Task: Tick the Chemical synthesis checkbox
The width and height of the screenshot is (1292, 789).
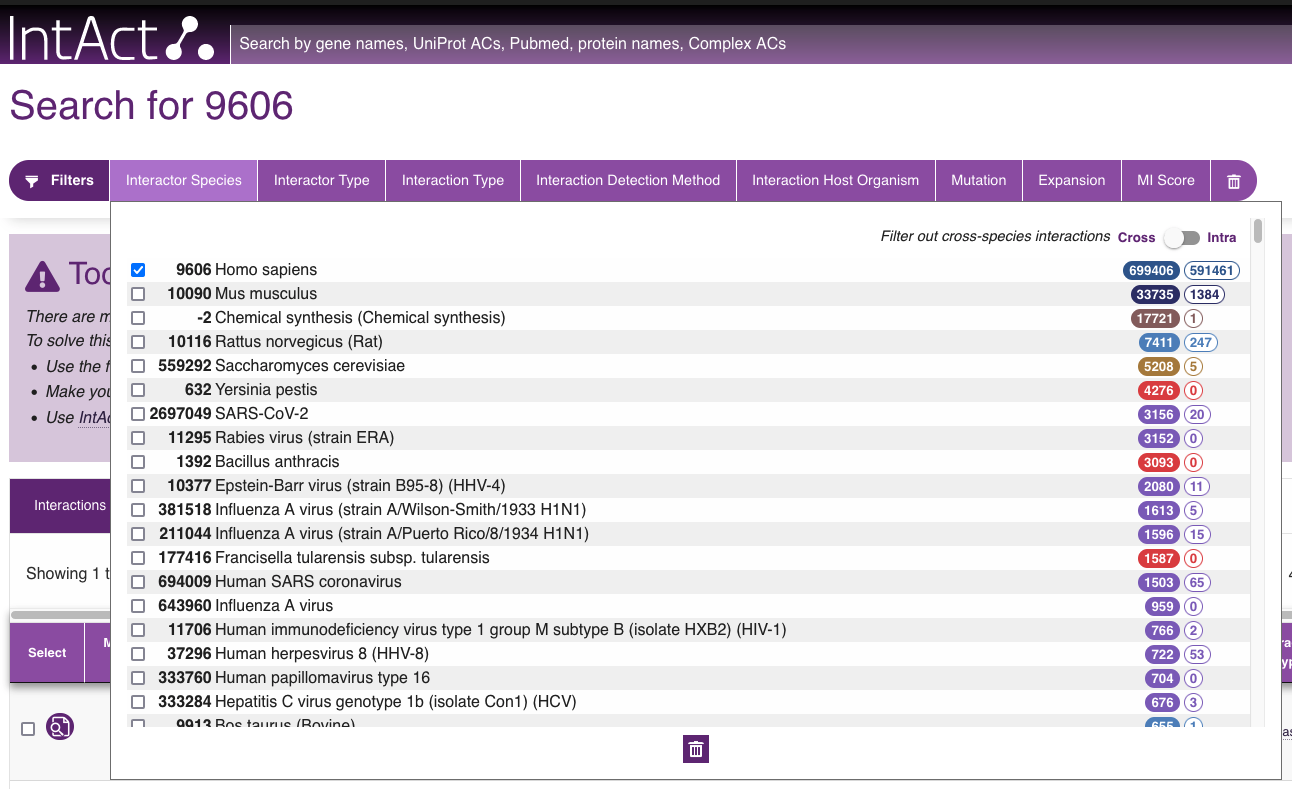Action: [138, 318]
